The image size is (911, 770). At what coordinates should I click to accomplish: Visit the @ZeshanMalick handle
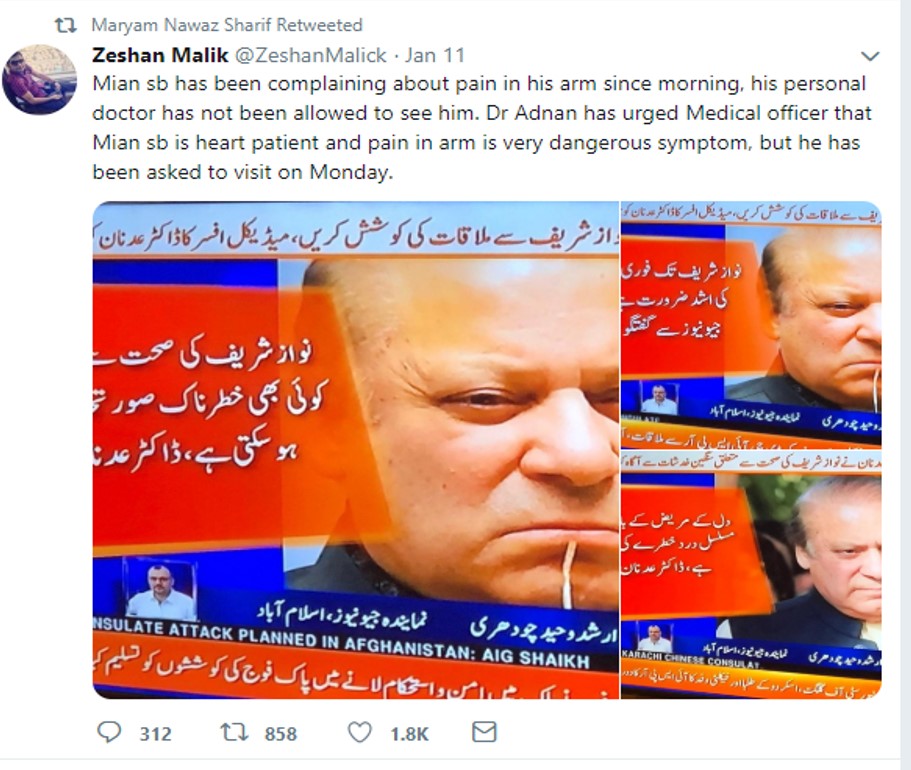310,55
